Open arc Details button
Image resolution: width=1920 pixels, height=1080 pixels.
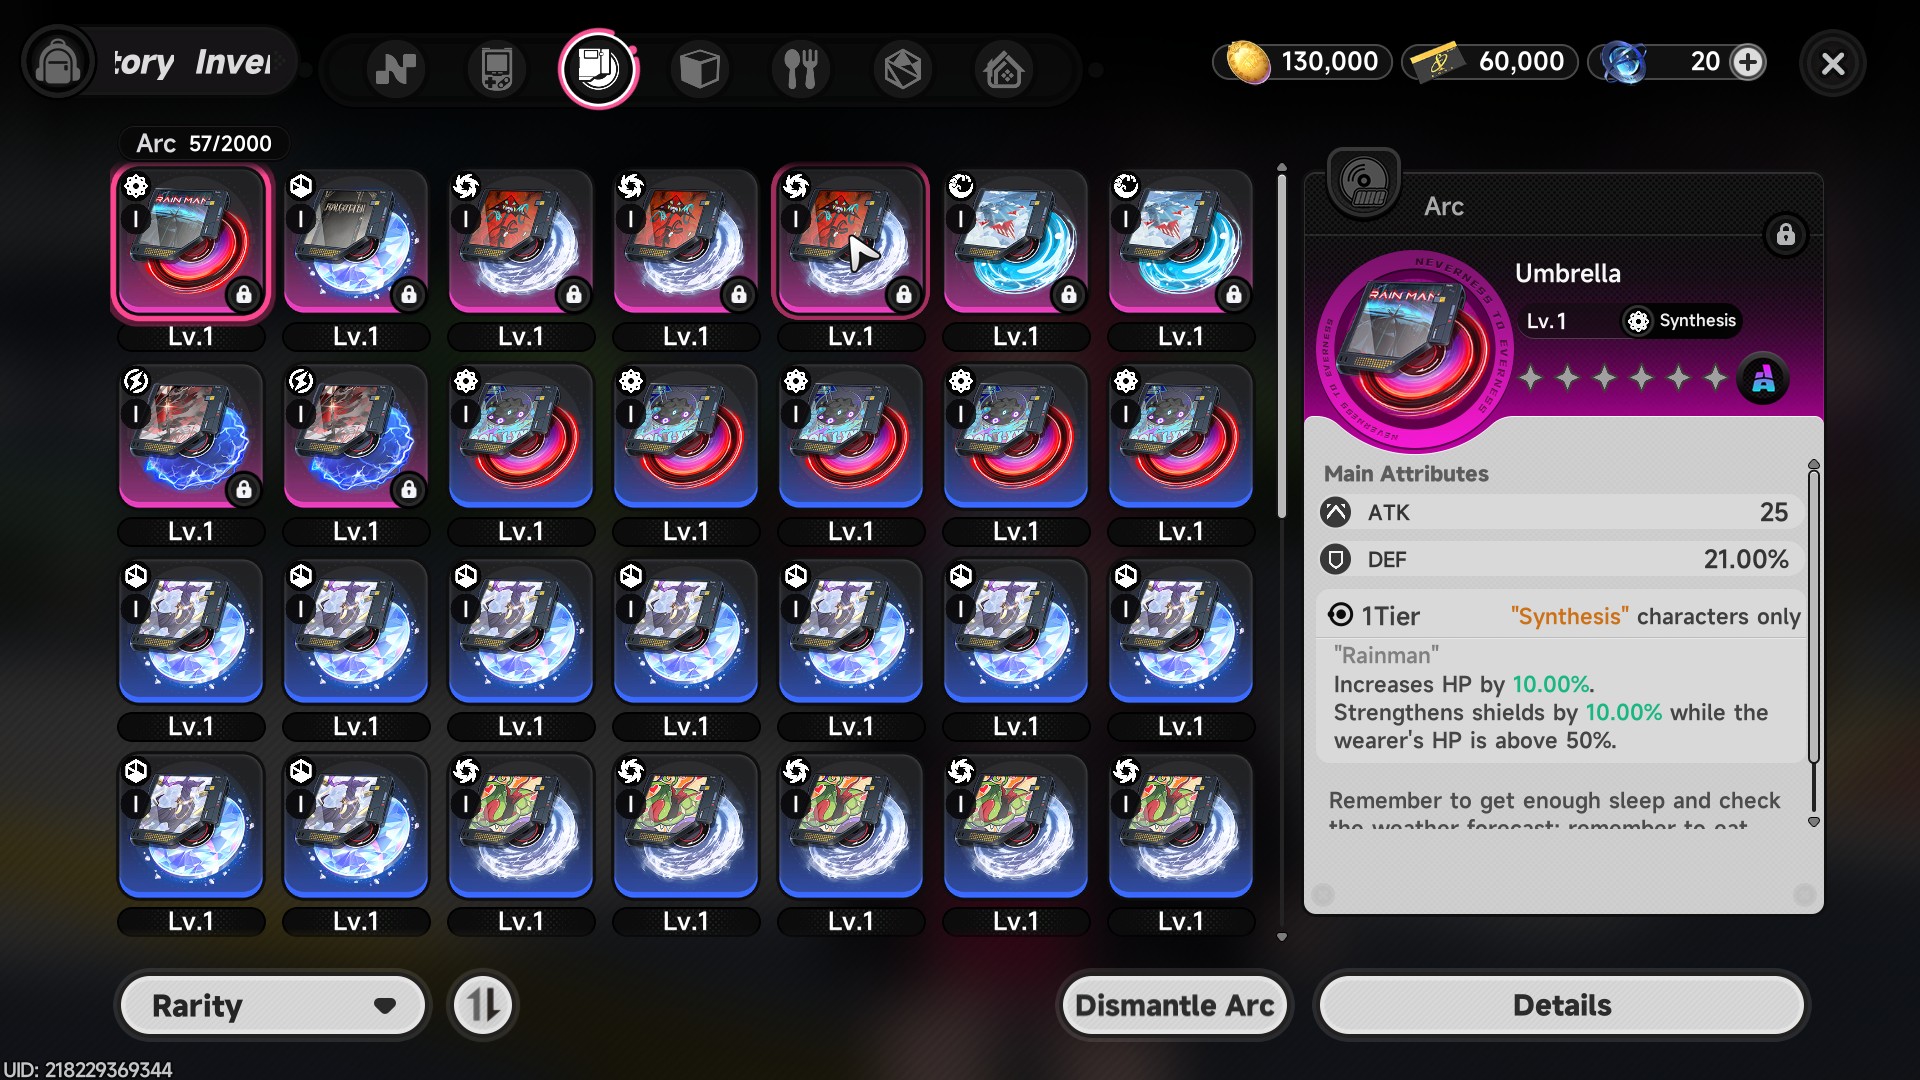(1562, 1005)
